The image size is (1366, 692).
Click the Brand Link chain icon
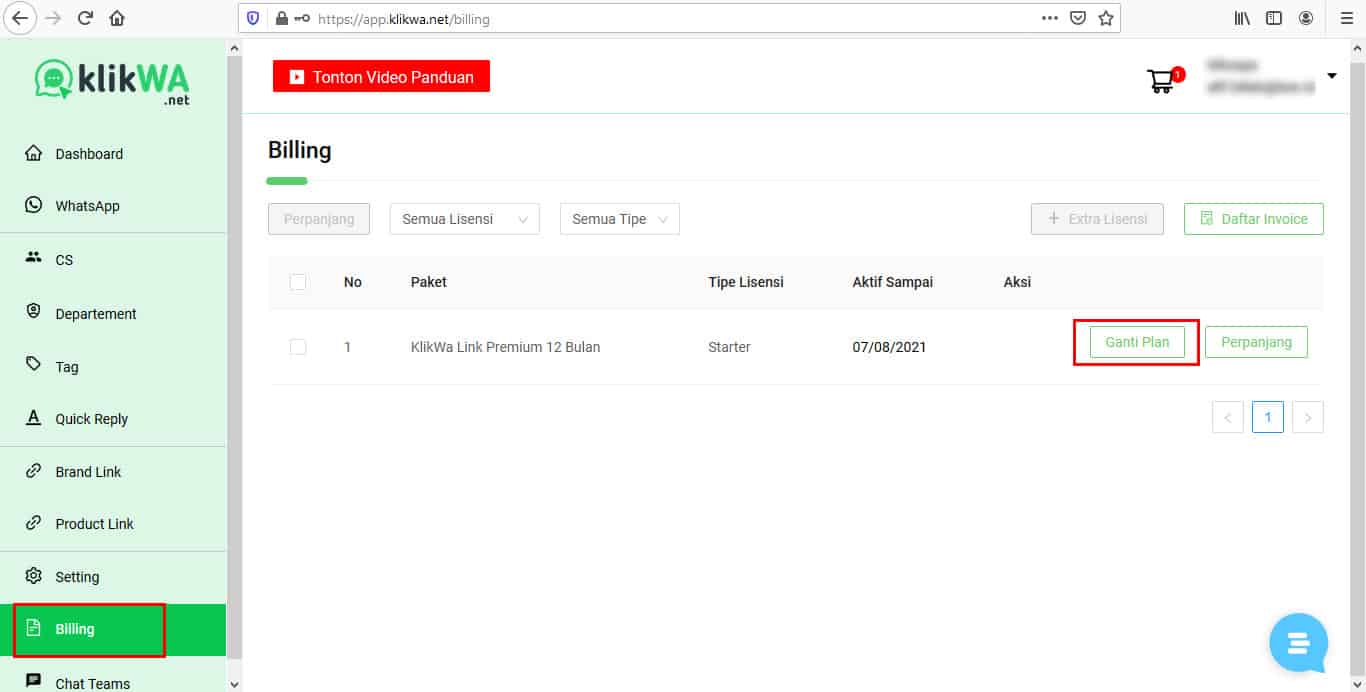pos(34,471)
